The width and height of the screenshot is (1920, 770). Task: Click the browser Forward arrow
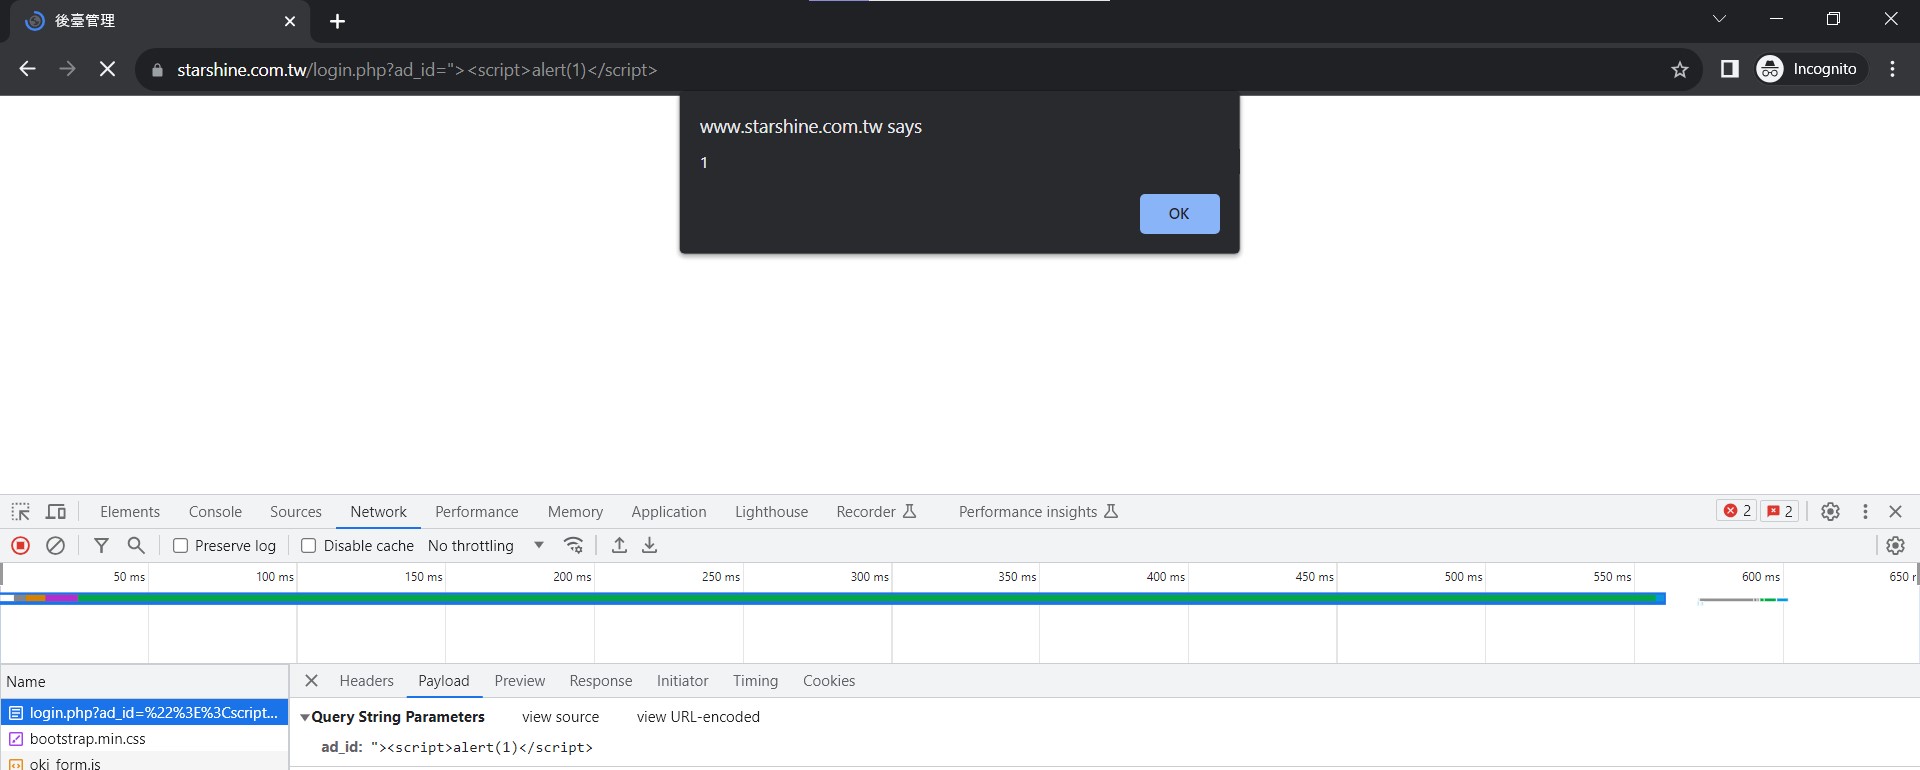click(x=67, y=69)
